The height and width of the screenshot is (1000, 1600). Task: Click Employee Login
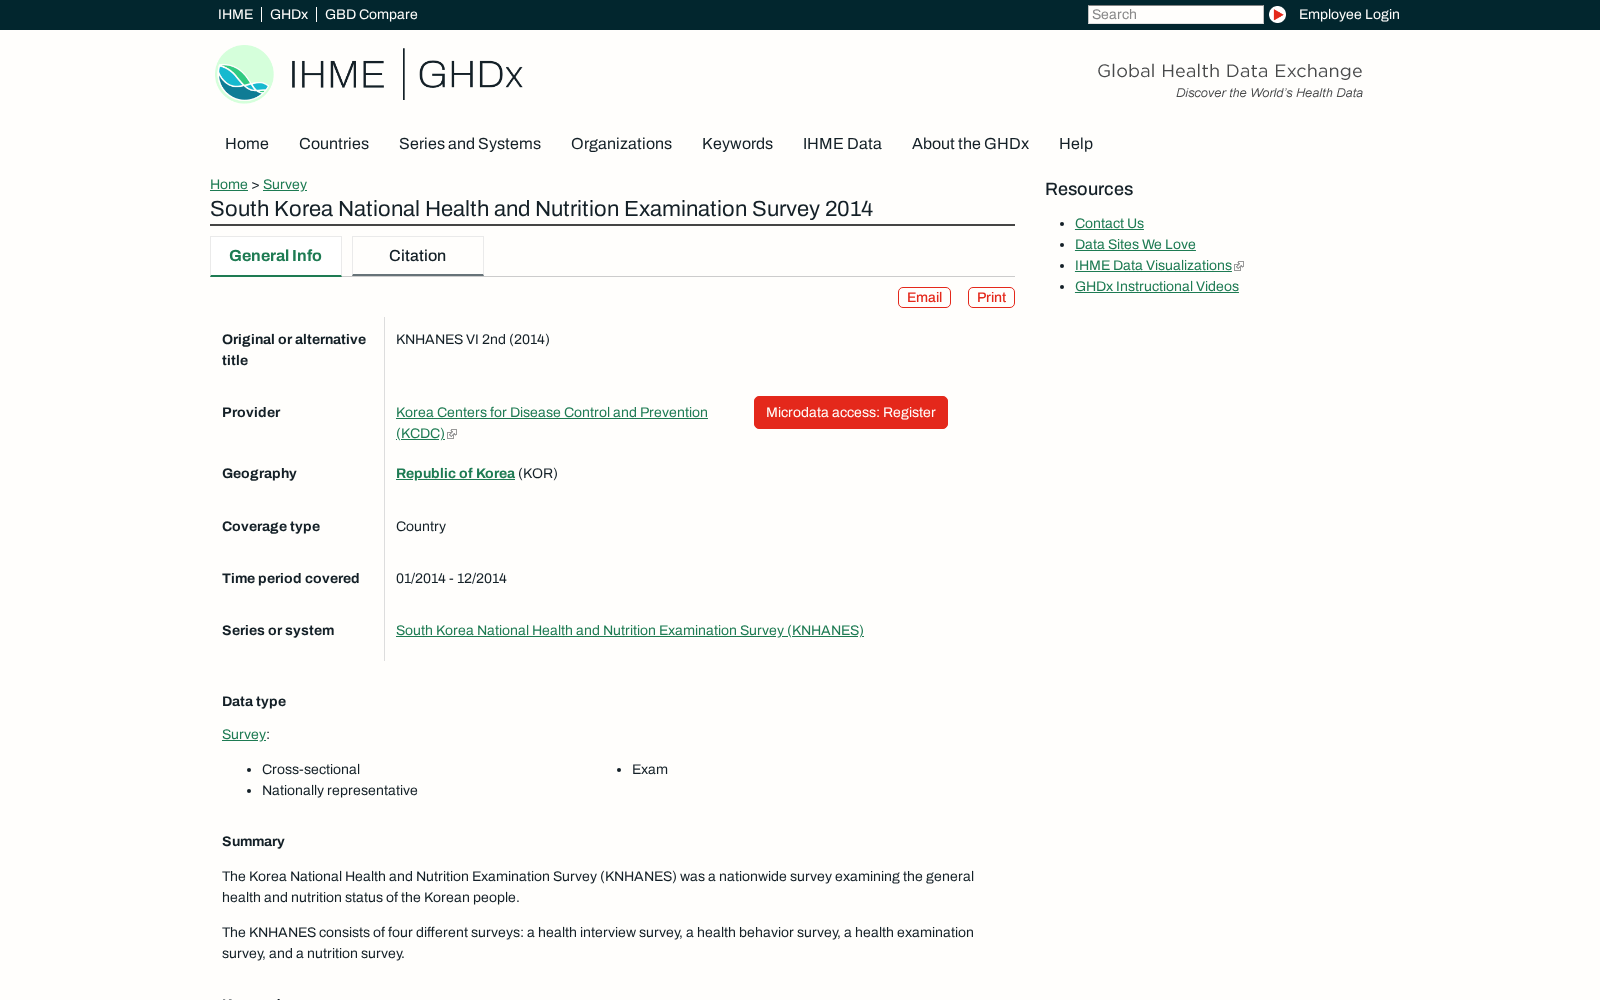pyautogui.click(x=1349, y=15)
